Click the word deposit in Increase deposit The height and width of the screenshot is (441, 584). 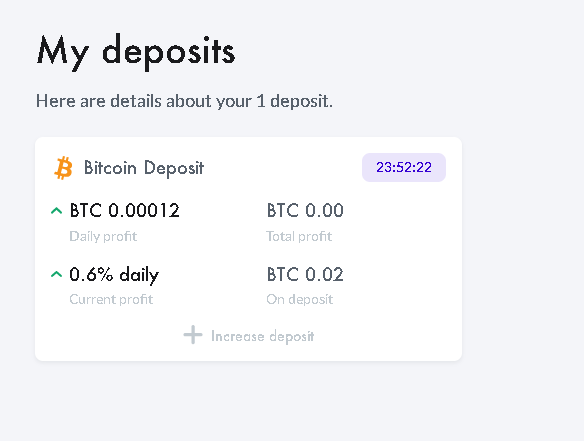click(292, 337)
